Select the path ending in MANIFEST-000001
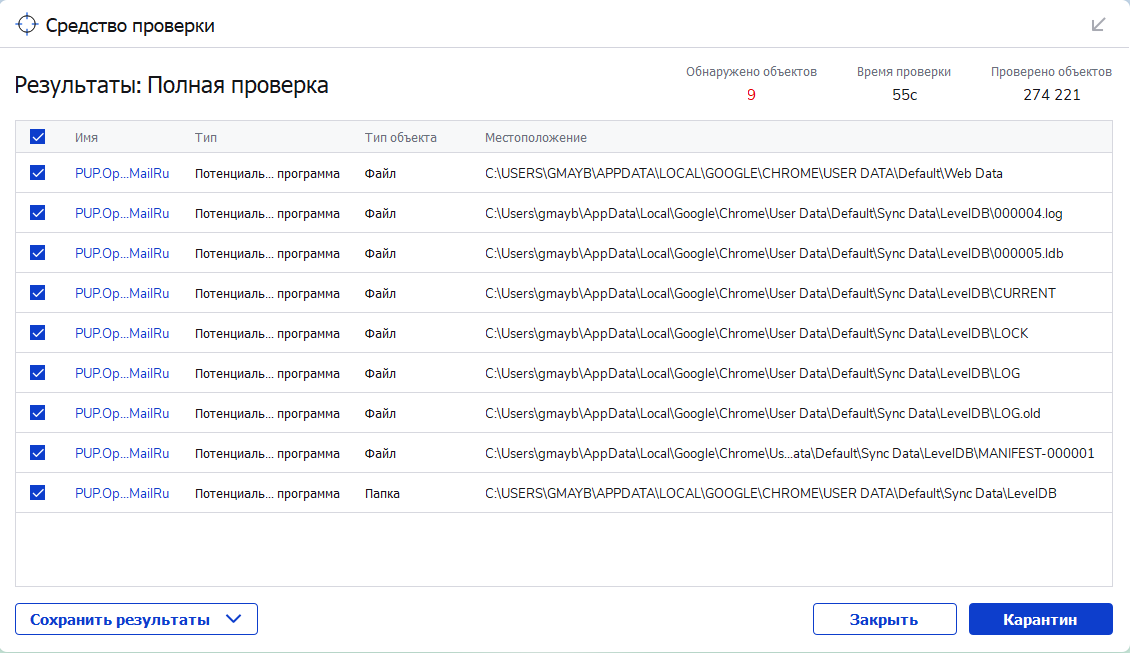The height and width of the screenshot is (653, 1130). coord(790,453)
